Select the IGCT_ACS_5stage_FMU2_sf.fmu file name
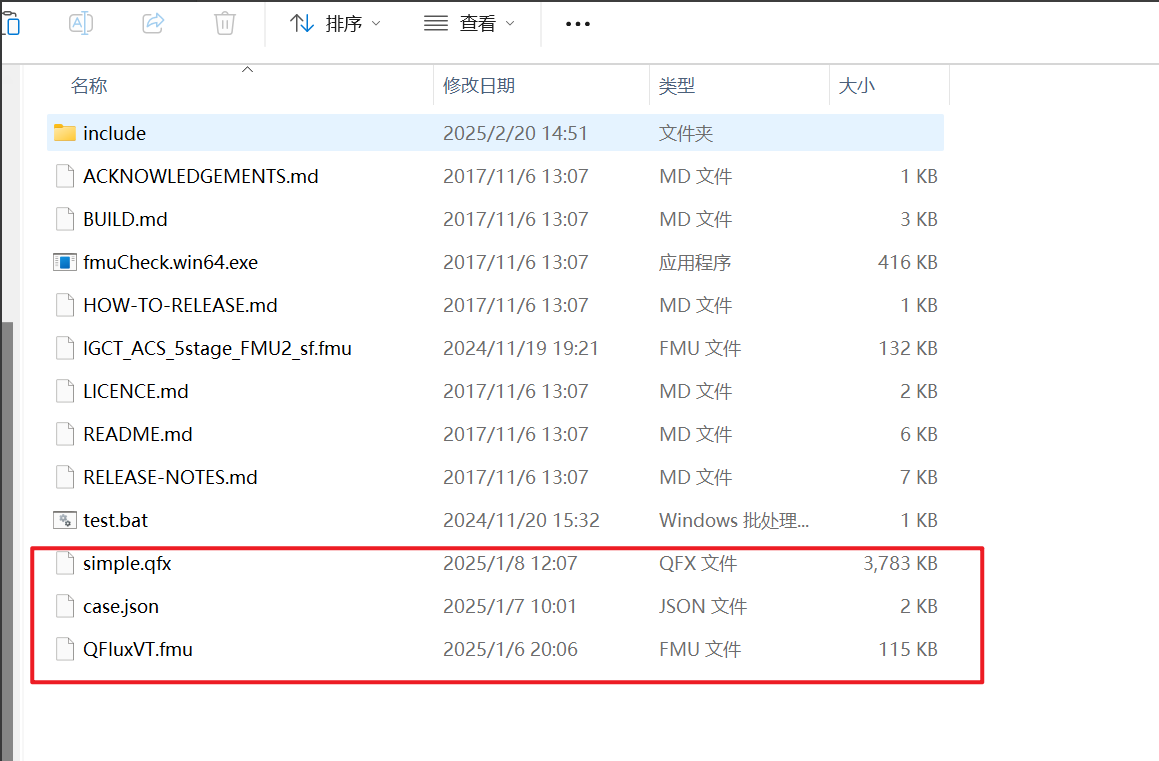Image resolution: width=1159 pixels, height=761 pixels. pyautogui.click(x=217, y=348)
